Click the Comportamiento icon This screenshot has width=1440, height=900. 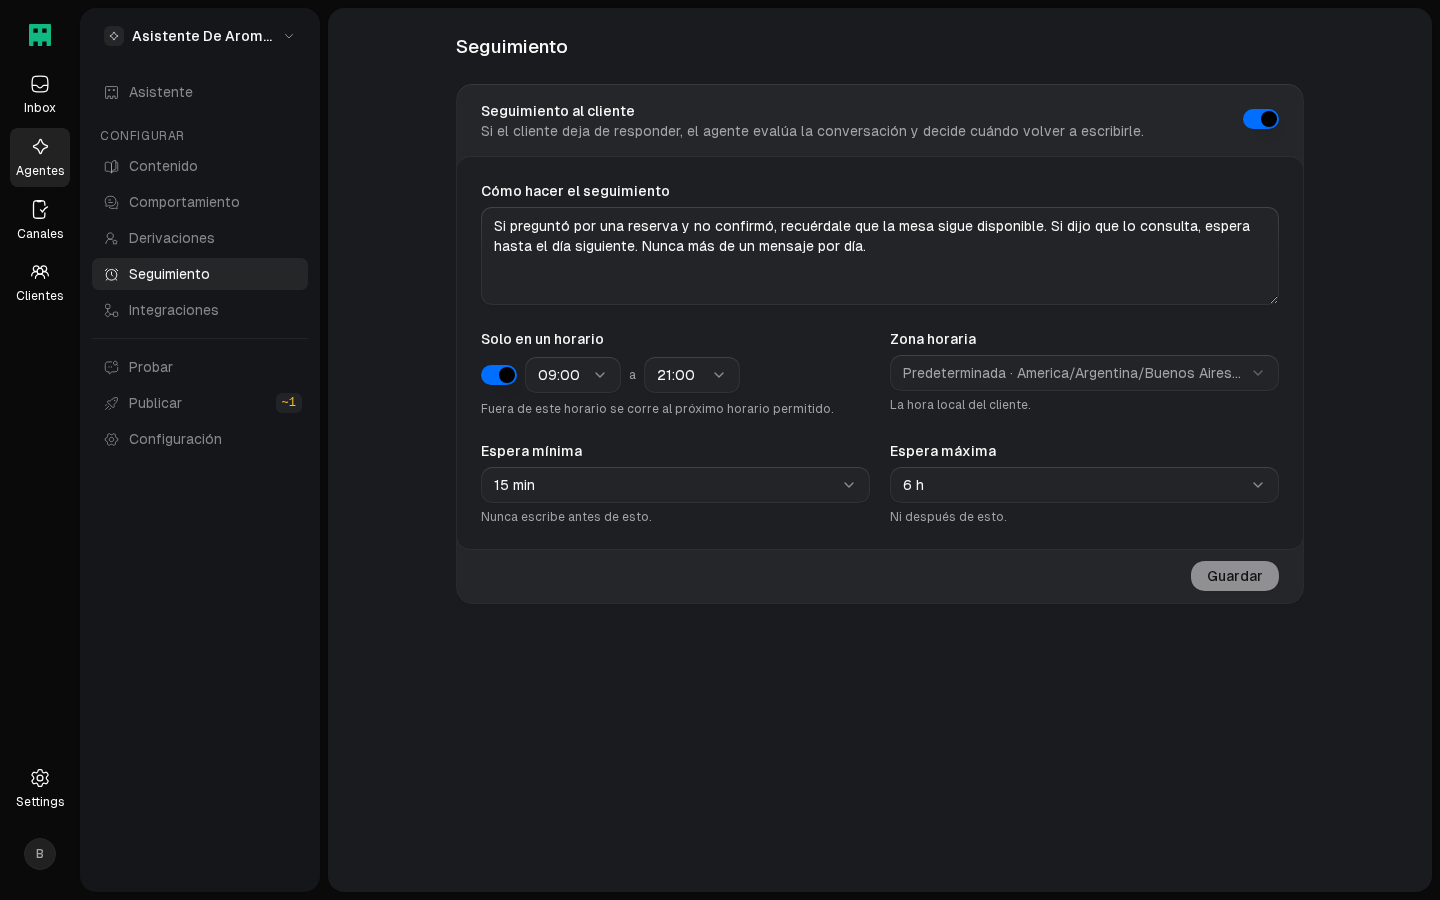[112, 202]
